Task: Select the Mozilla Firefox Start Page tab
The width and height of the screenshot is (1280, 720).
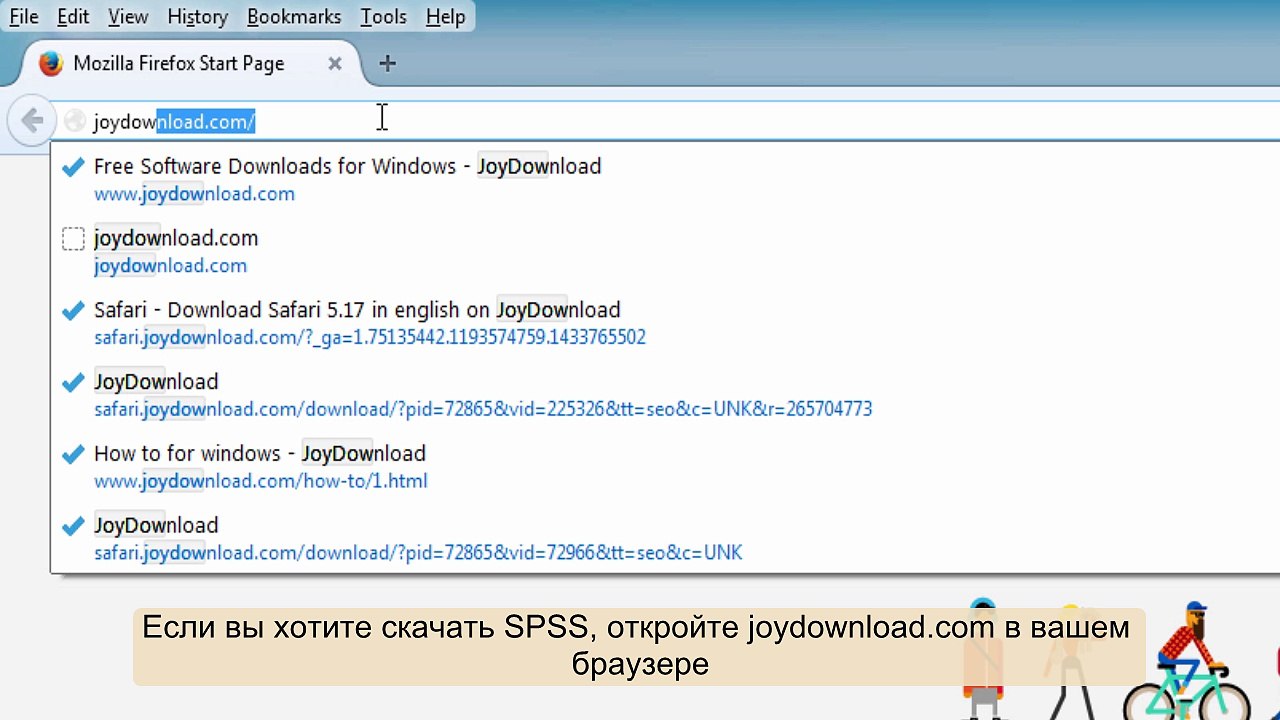Action: [190, 64]
